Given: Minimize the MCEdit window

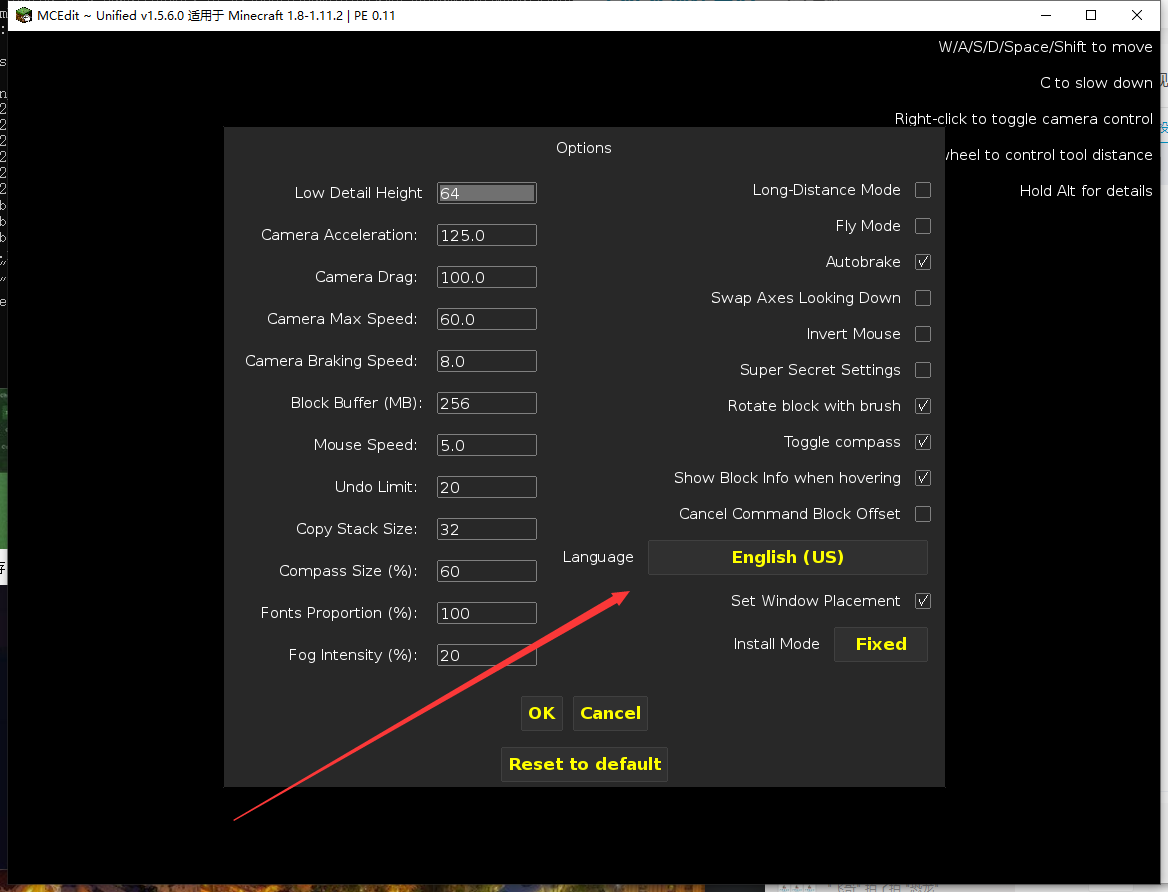Looking at the screenshot, I should [x=1046, y=15].
